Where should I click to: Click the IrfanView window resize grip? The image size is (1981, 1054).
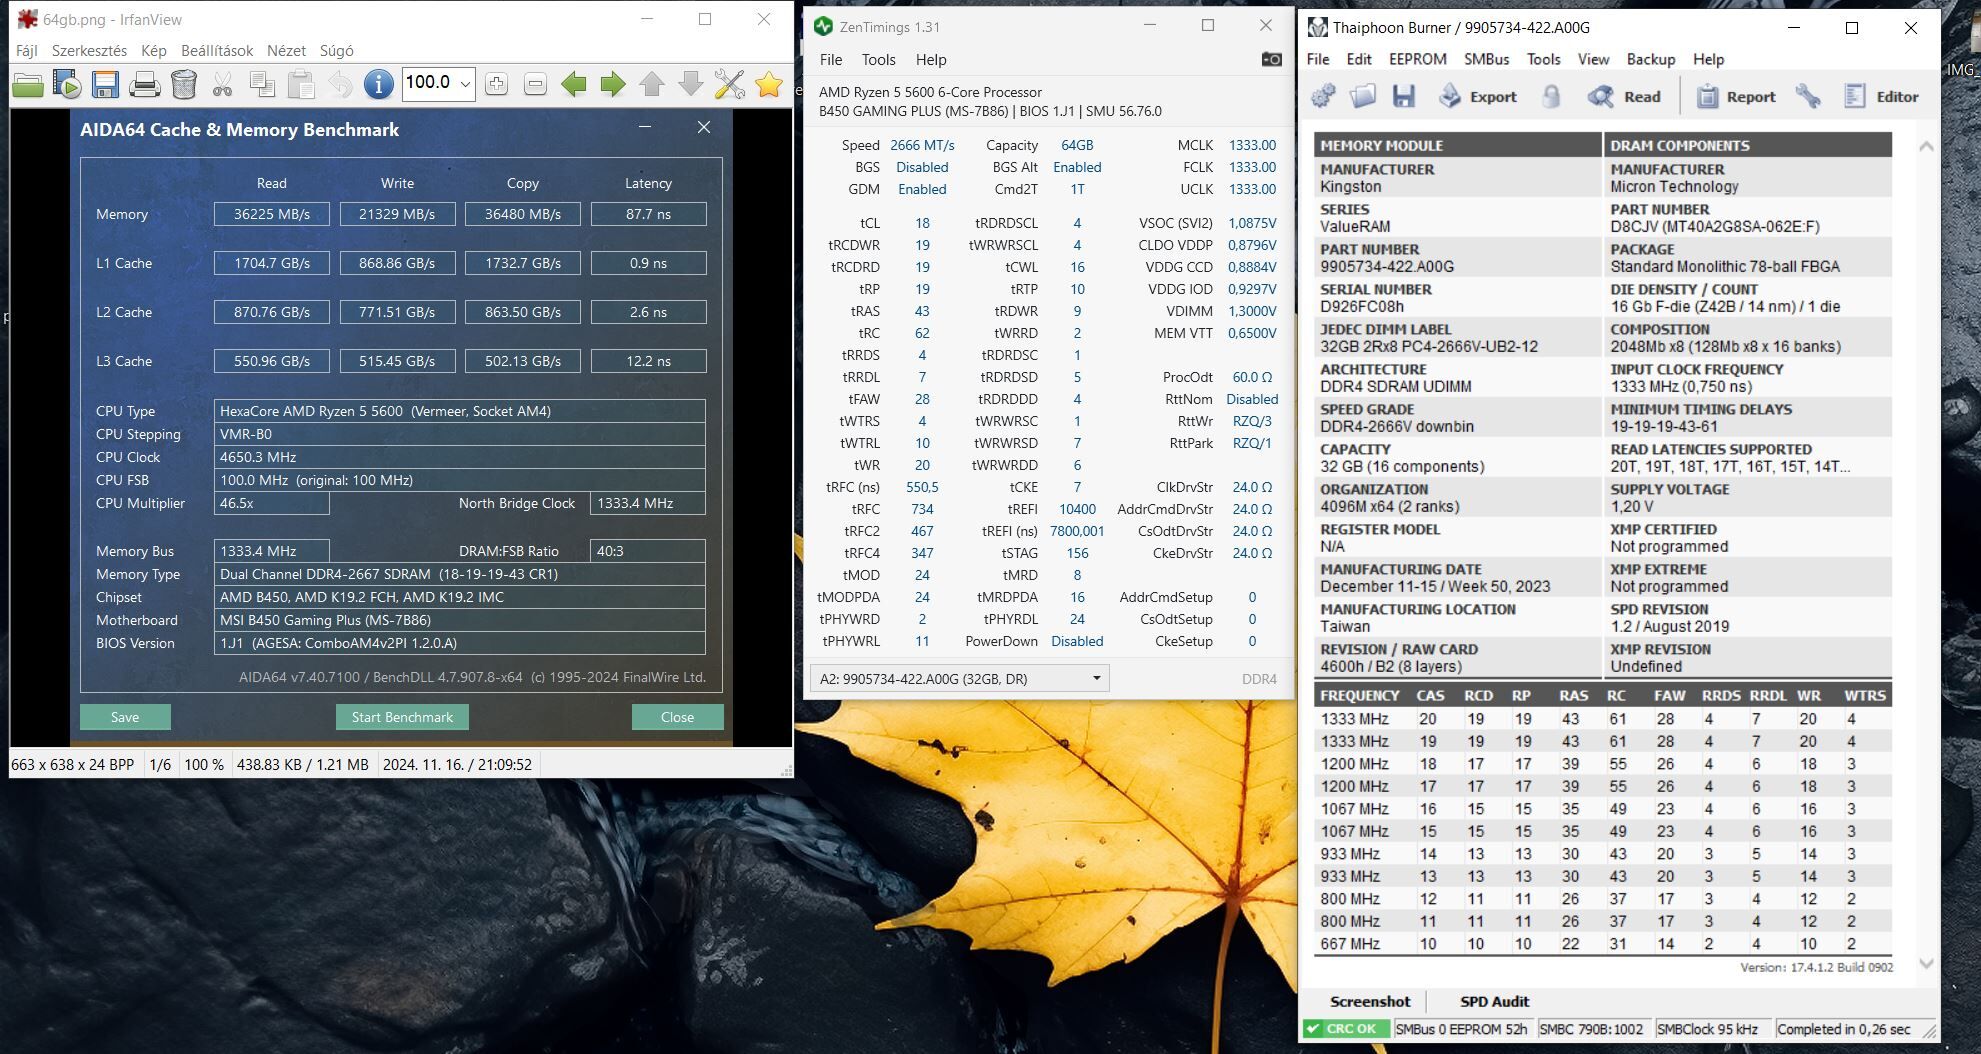(786, 771)
